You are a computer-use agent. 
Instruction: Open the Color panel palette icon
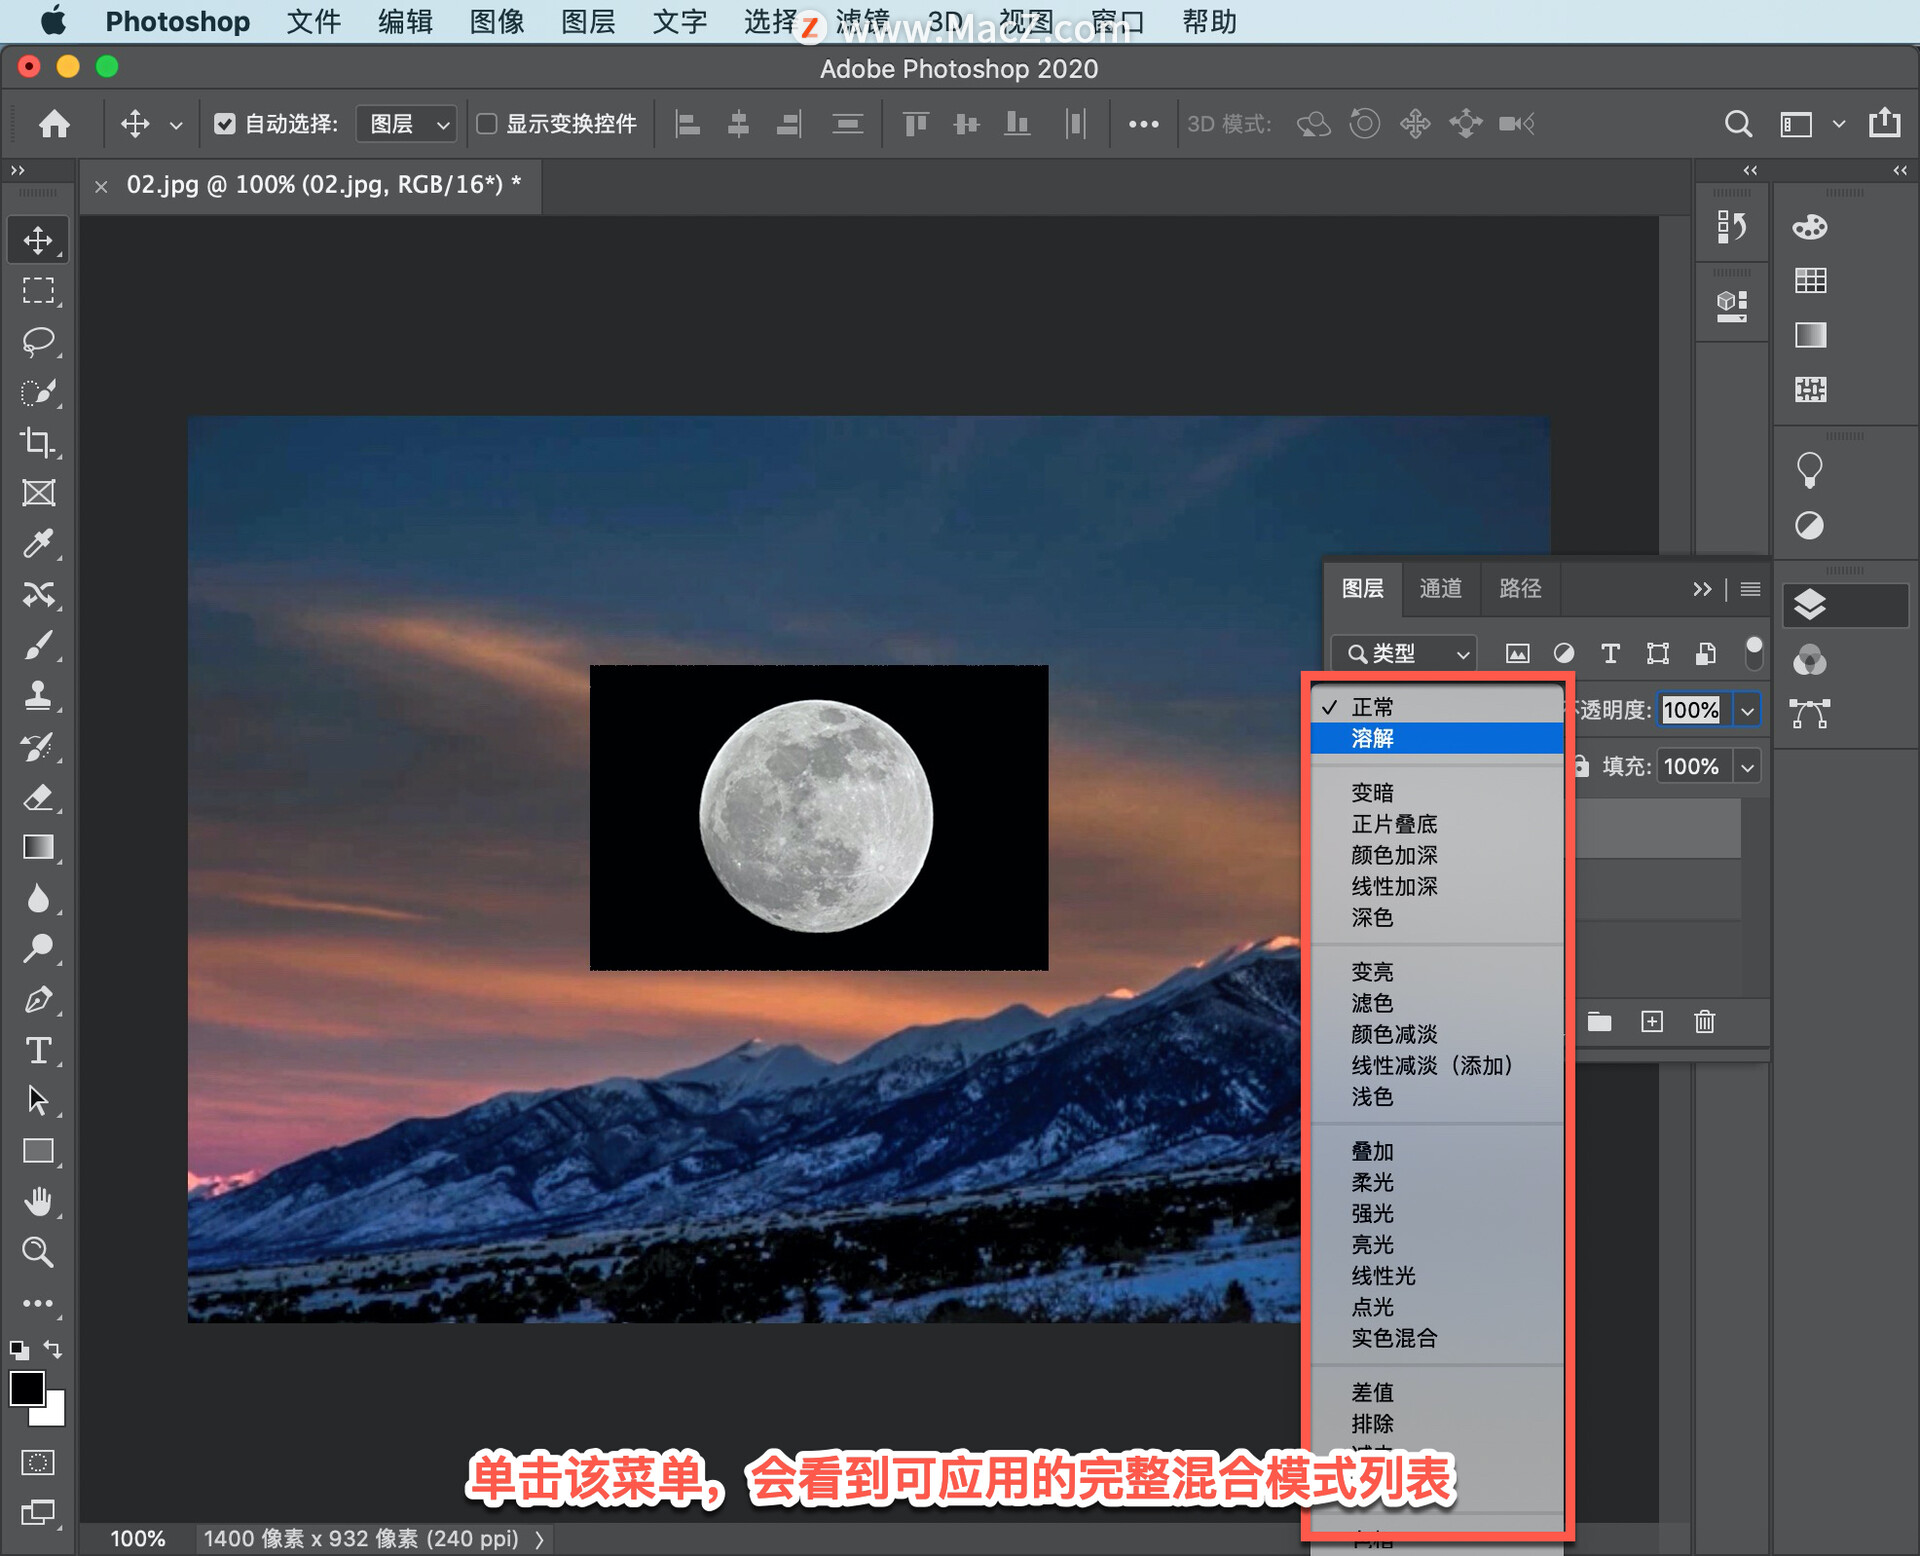pyautogui.click(x=1809, y=227)
